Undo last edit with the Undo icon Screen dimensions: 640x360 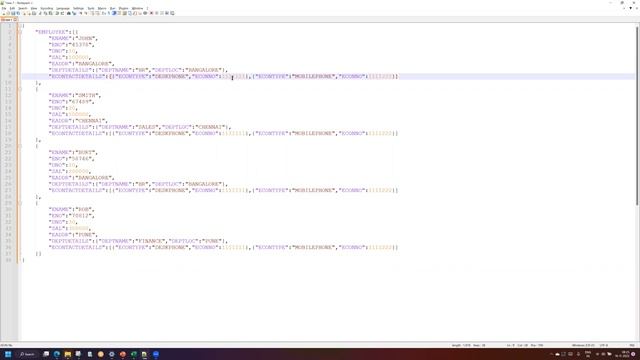click(57, 13)
